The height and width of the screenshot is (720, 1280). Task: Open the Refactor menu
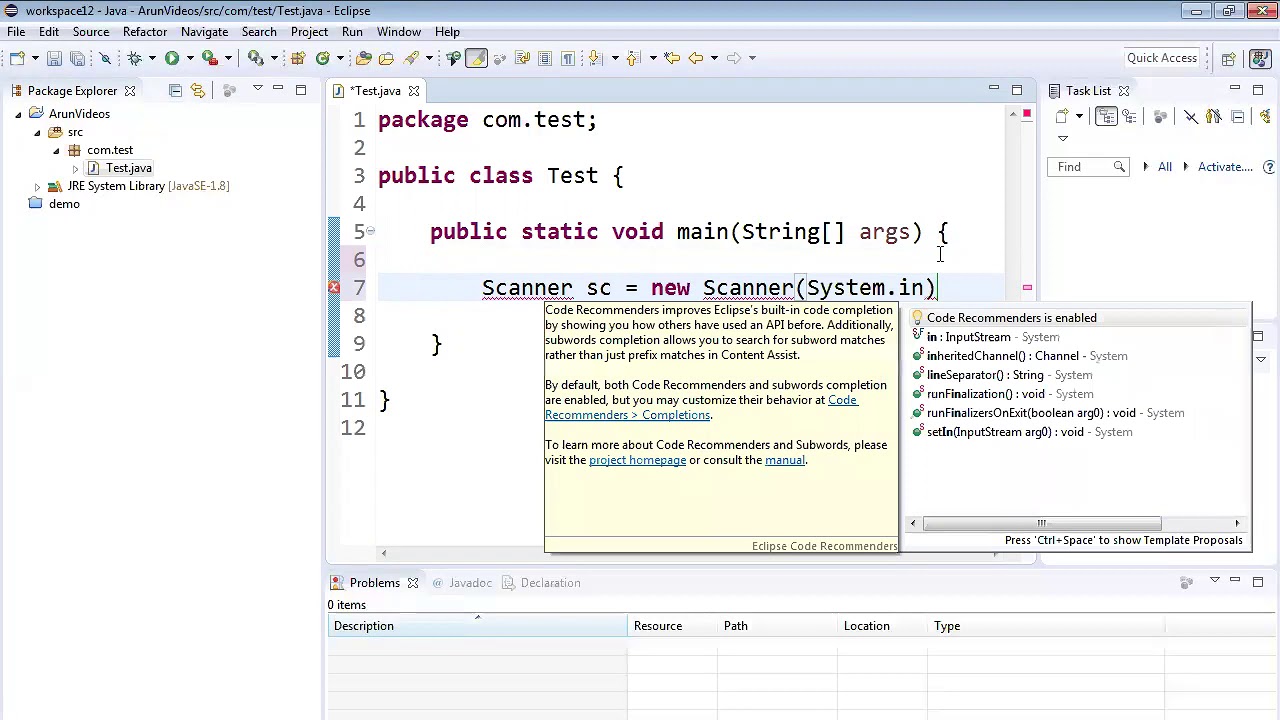click(x=145, y=32)
